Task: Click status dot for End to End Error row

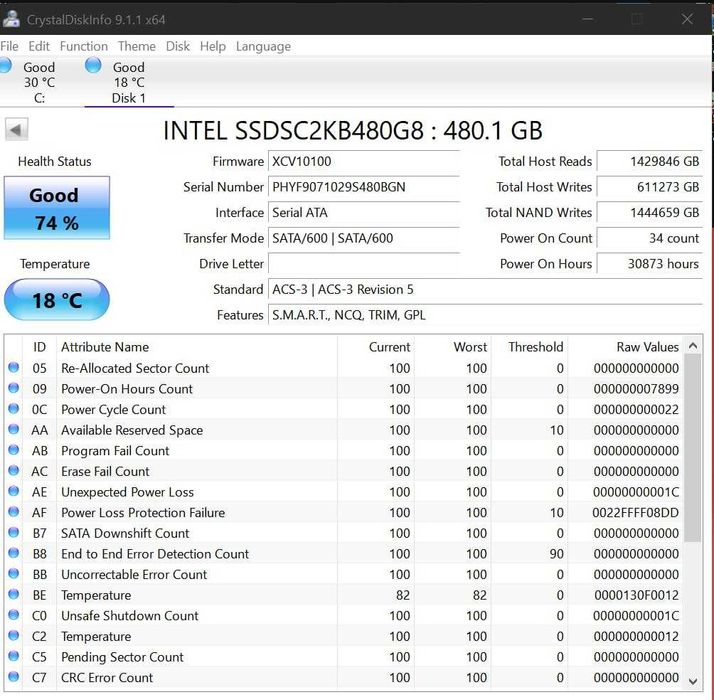Action: [x=14, y=552]
